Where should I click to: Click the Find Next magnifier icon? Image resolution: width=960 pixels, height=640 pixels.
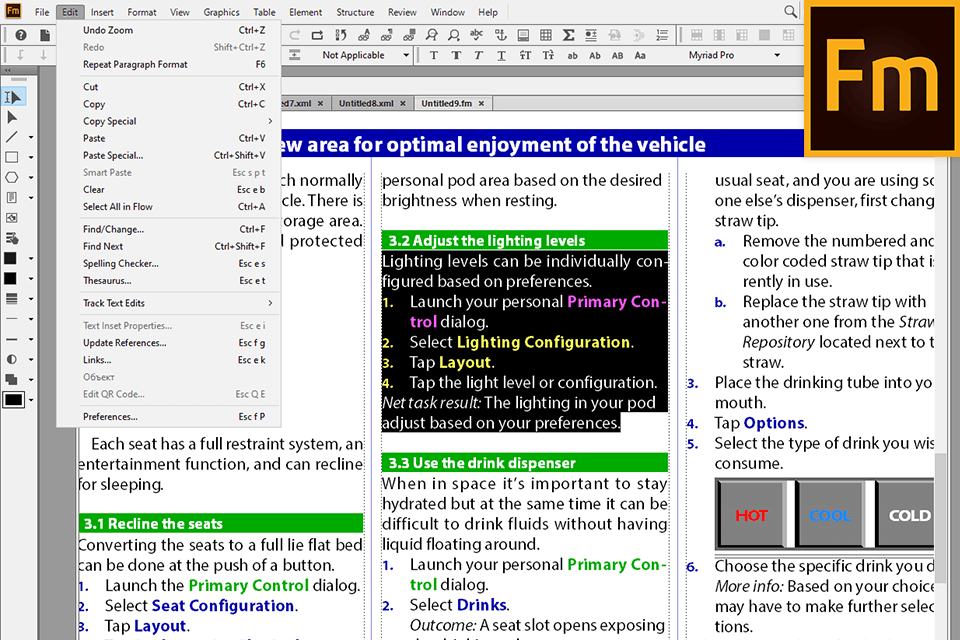454,35
